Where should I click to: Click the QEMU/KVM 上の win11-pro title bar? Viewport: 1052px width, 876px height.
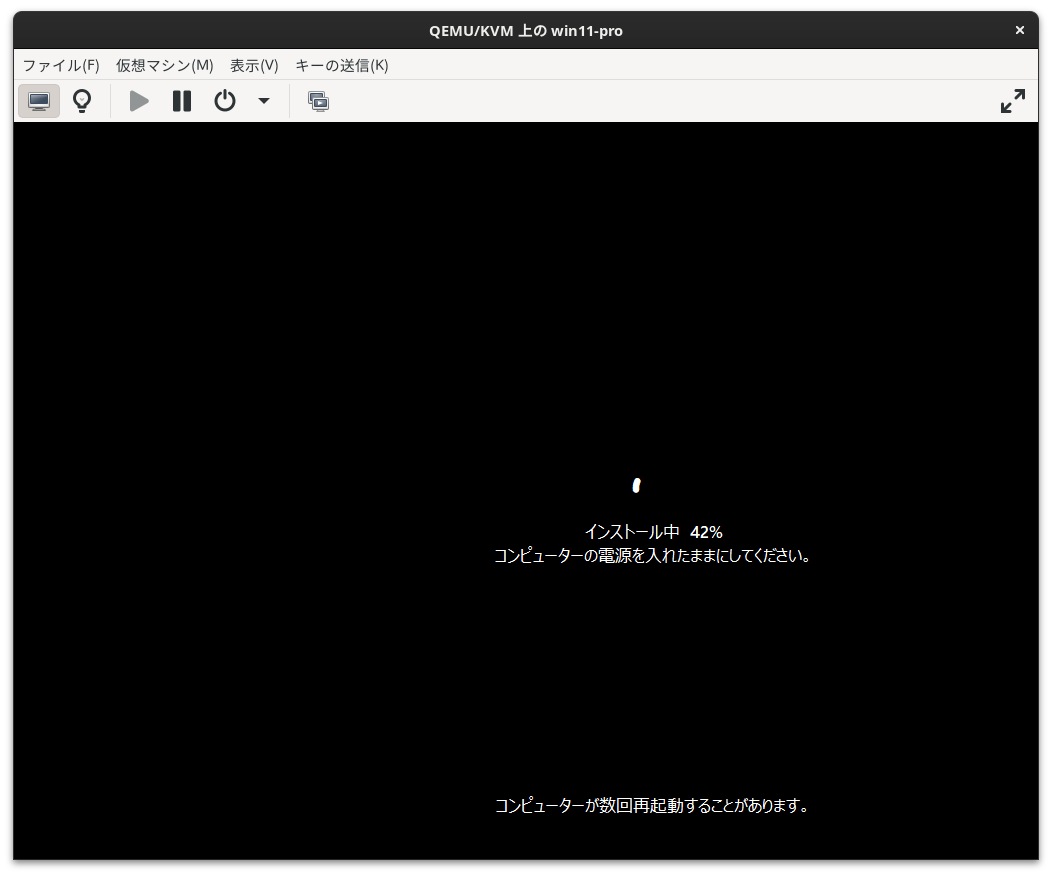click(525, 30)
